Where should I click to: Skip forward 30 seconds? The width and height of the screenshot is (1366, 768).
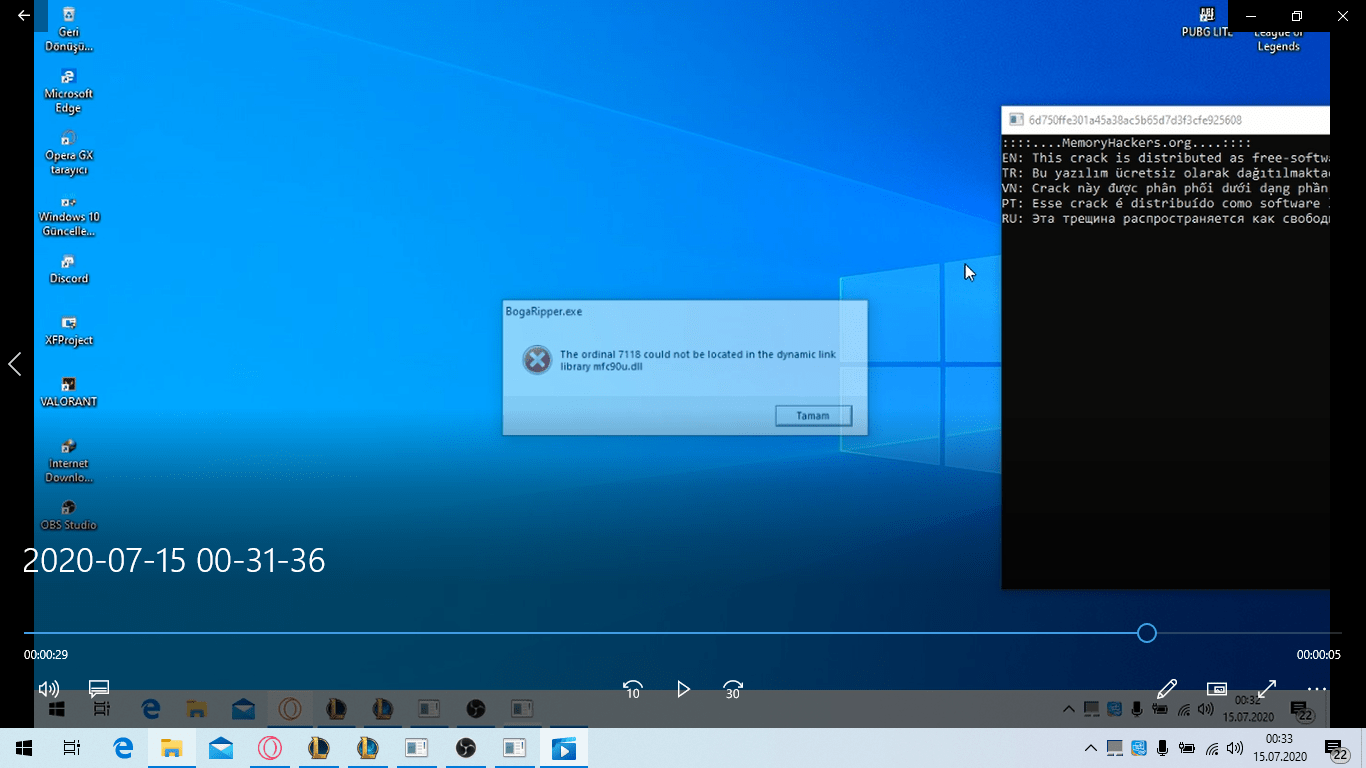click(733, 689)
